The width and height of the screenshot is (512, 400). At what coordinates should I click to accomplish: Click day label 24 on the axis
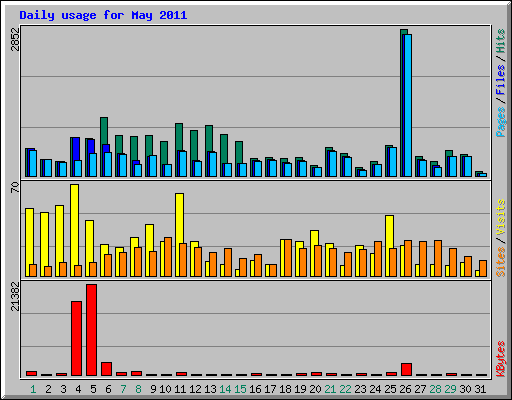375,389
